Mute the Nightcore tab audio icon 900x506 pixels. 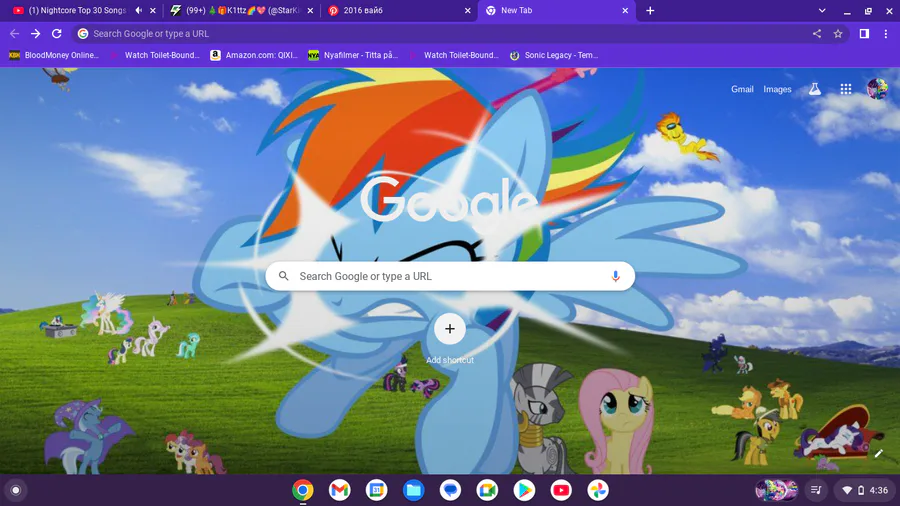point(138,10)
